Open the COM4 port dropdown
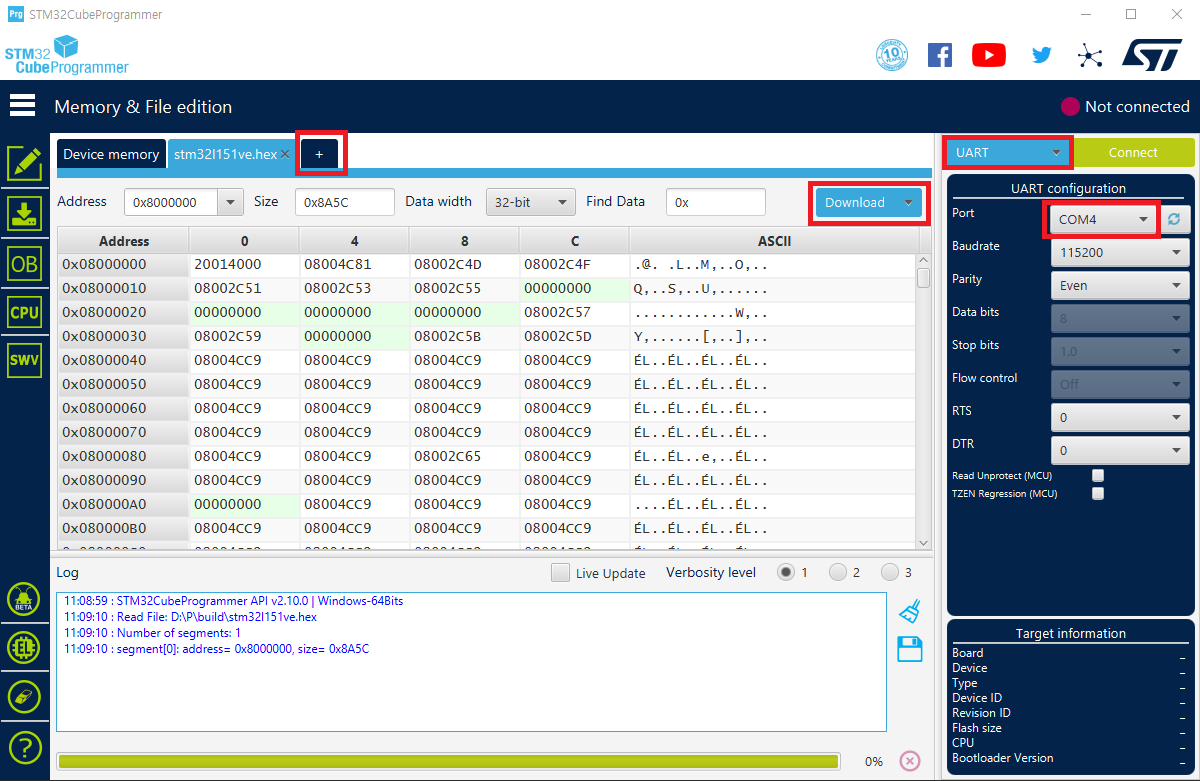Viewport: 1200px width, 781px height. click(1104, 219)
